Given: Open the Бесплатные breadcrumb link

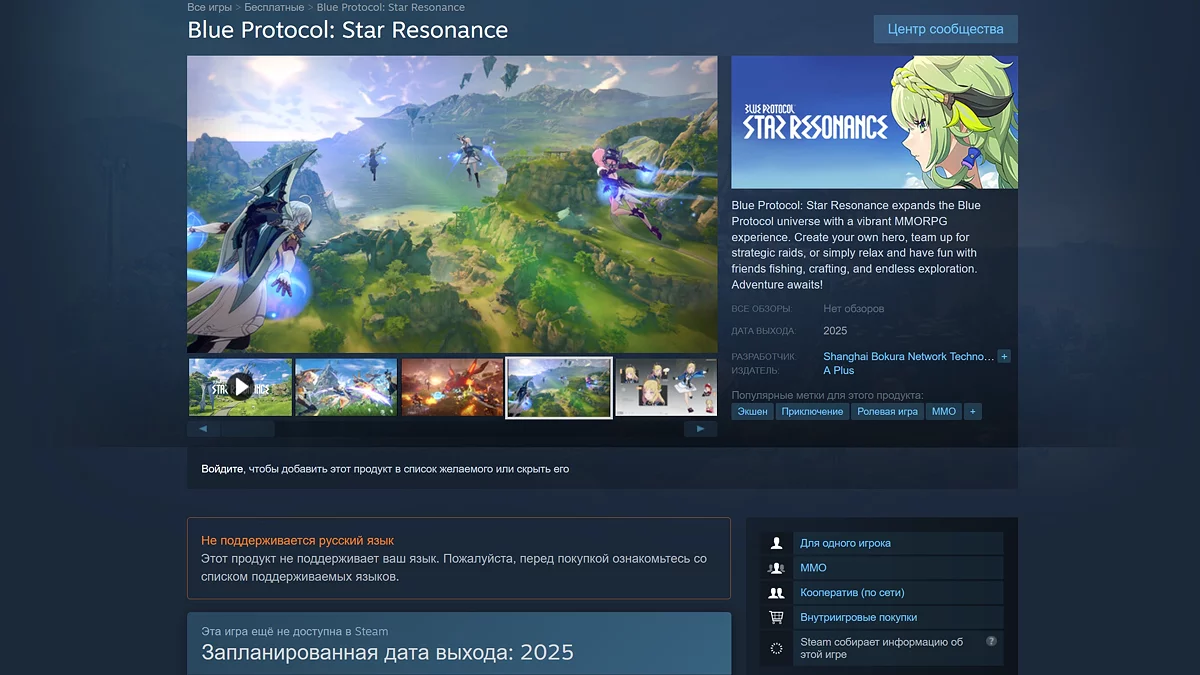Looking at the screenshot, I should point(275,7).
